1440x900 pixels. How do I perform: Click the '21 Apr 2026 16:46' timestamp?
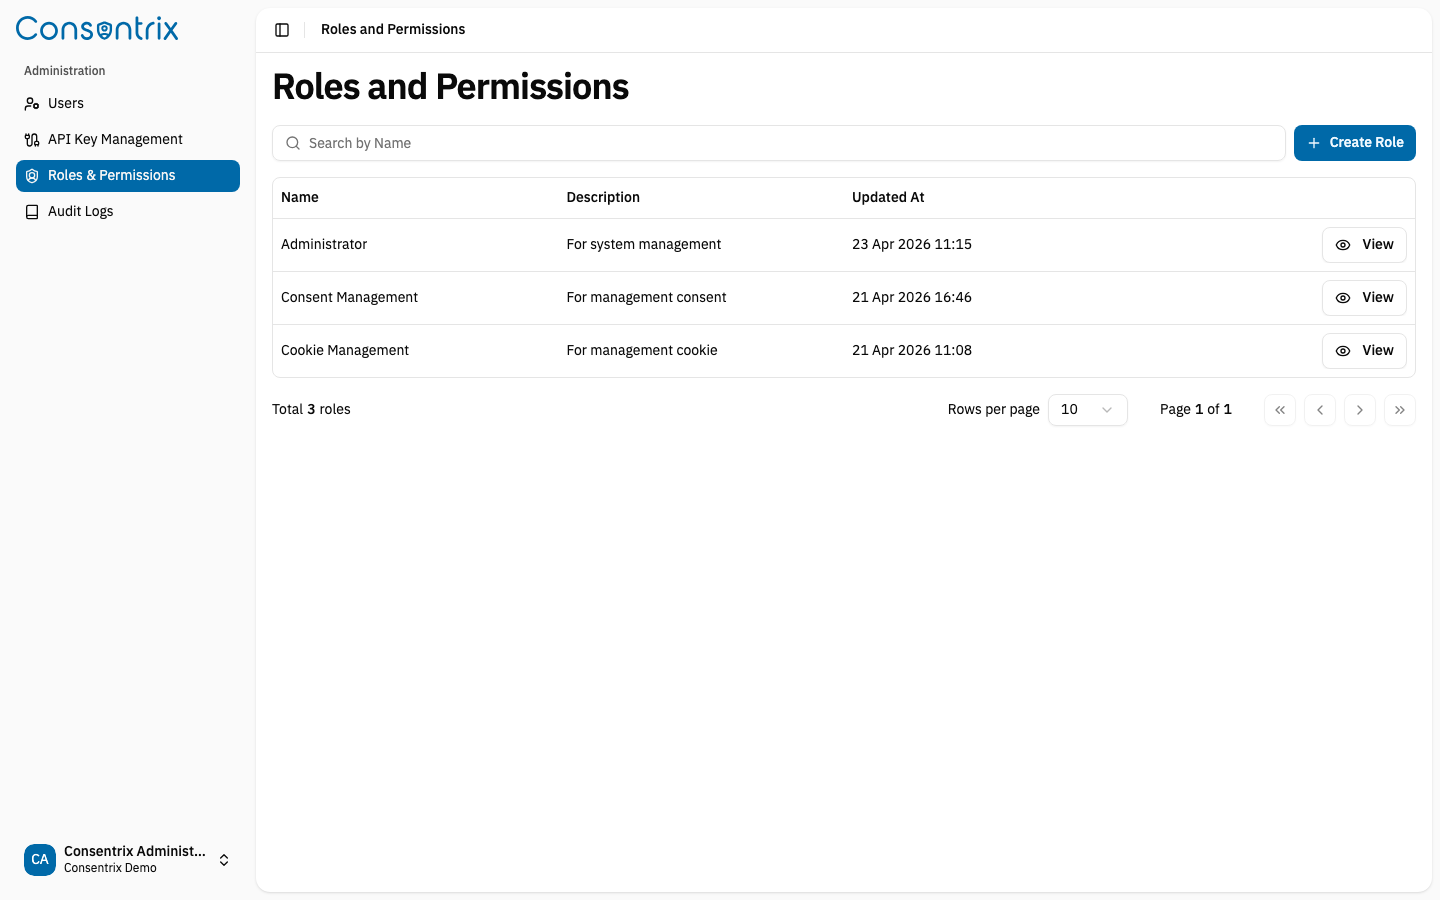point(912,298)
